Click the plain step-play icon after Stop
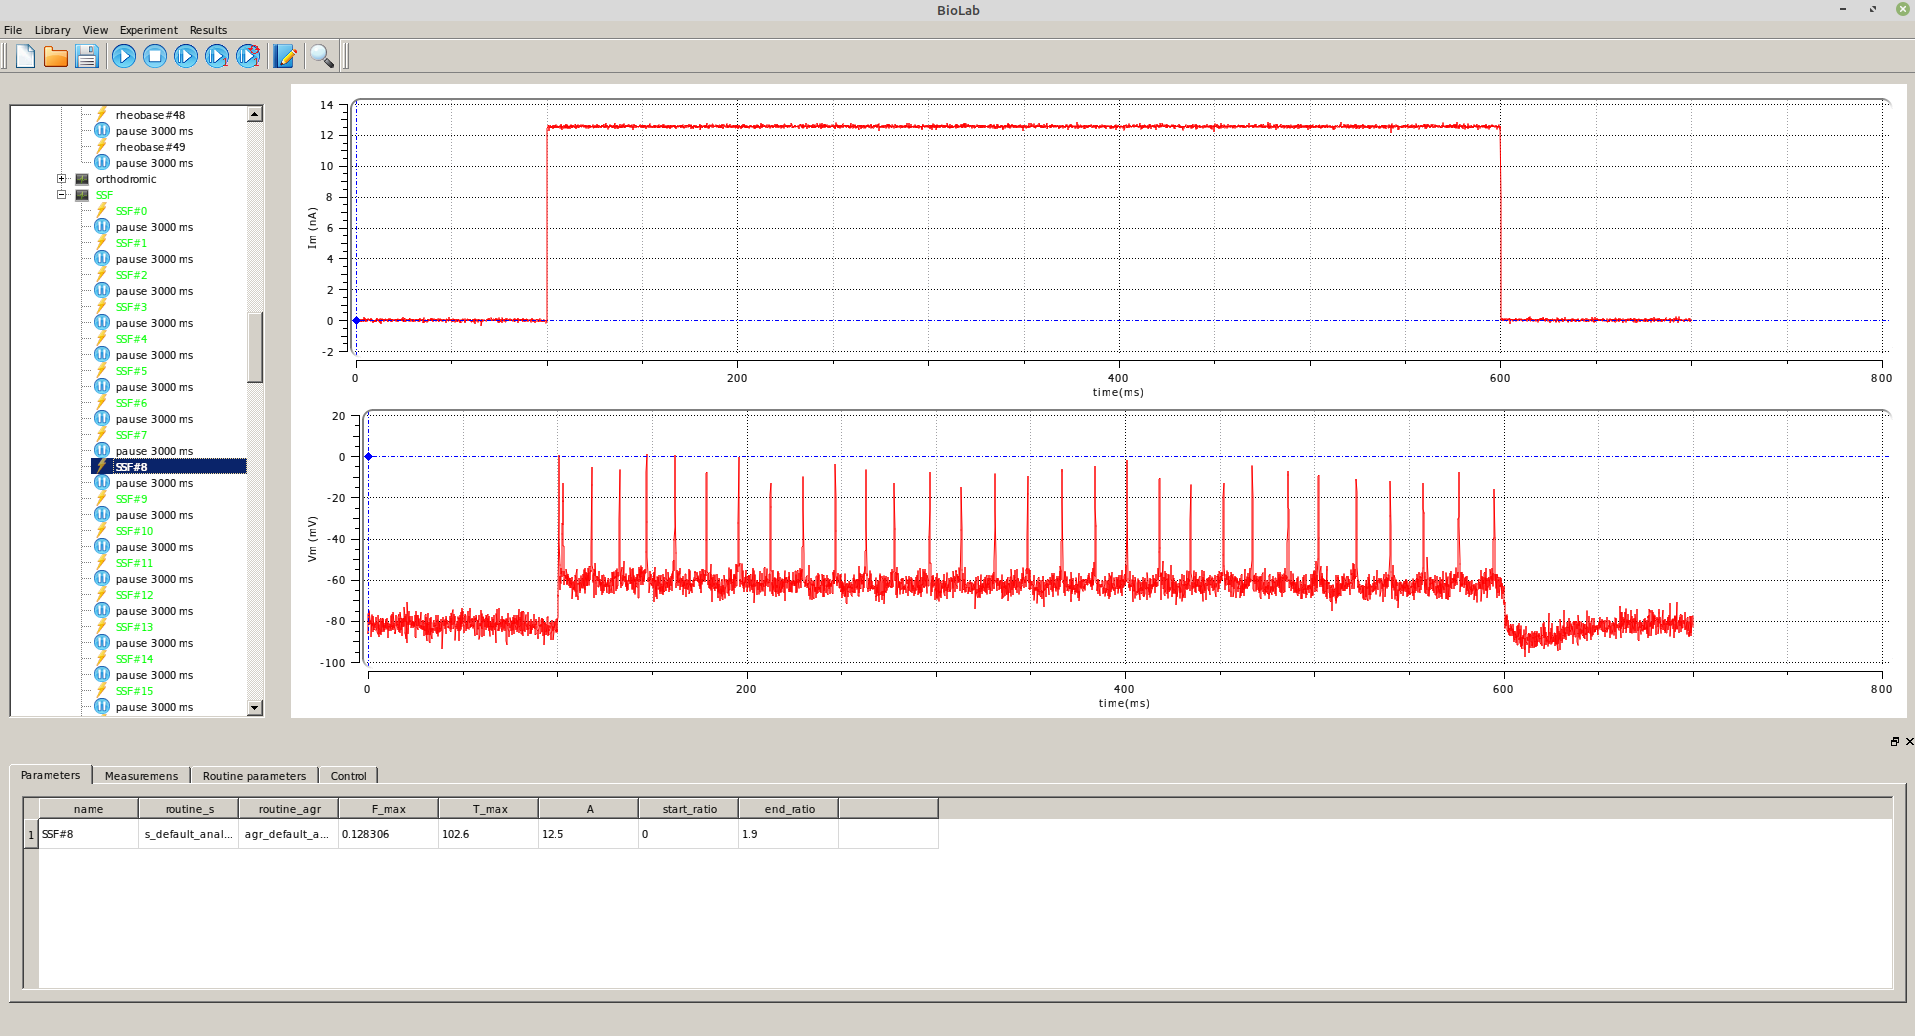This screenshot has height=1036, width=1915. (186, 56)
